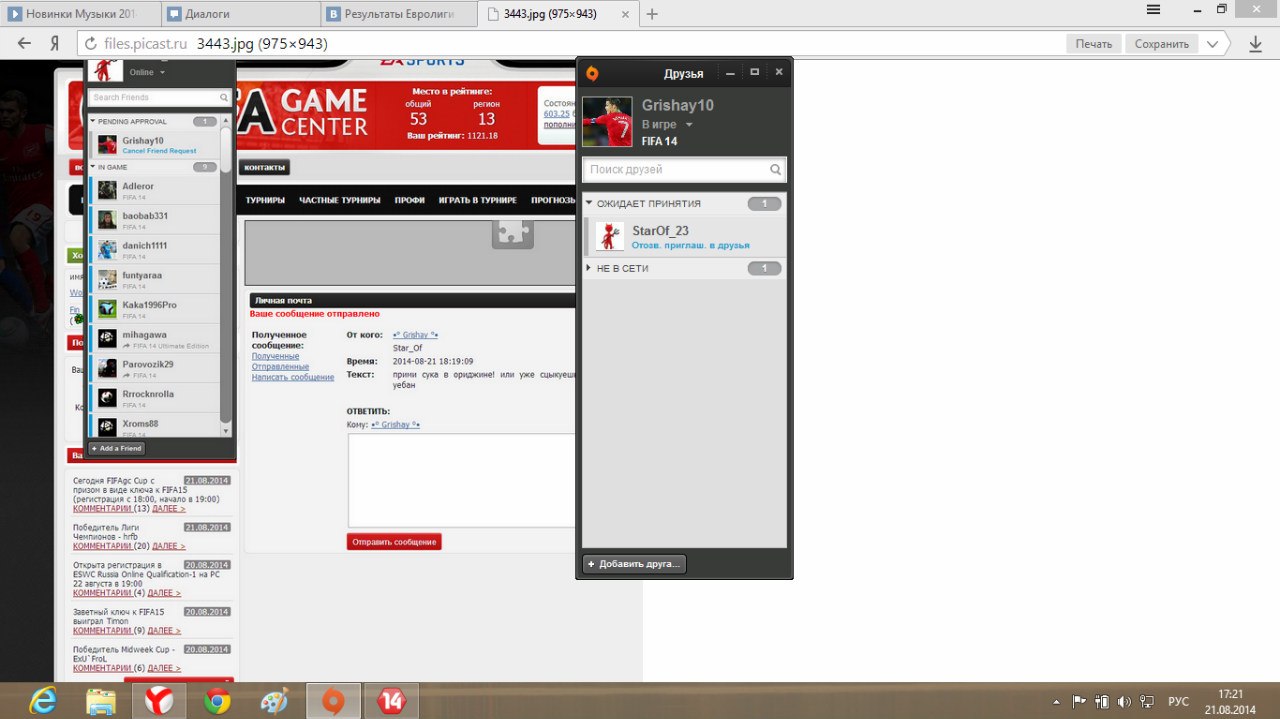1280x719 pixels.
Task: Switch to FIFA 14 in the taskbar
Action: [x=391, y=702]
